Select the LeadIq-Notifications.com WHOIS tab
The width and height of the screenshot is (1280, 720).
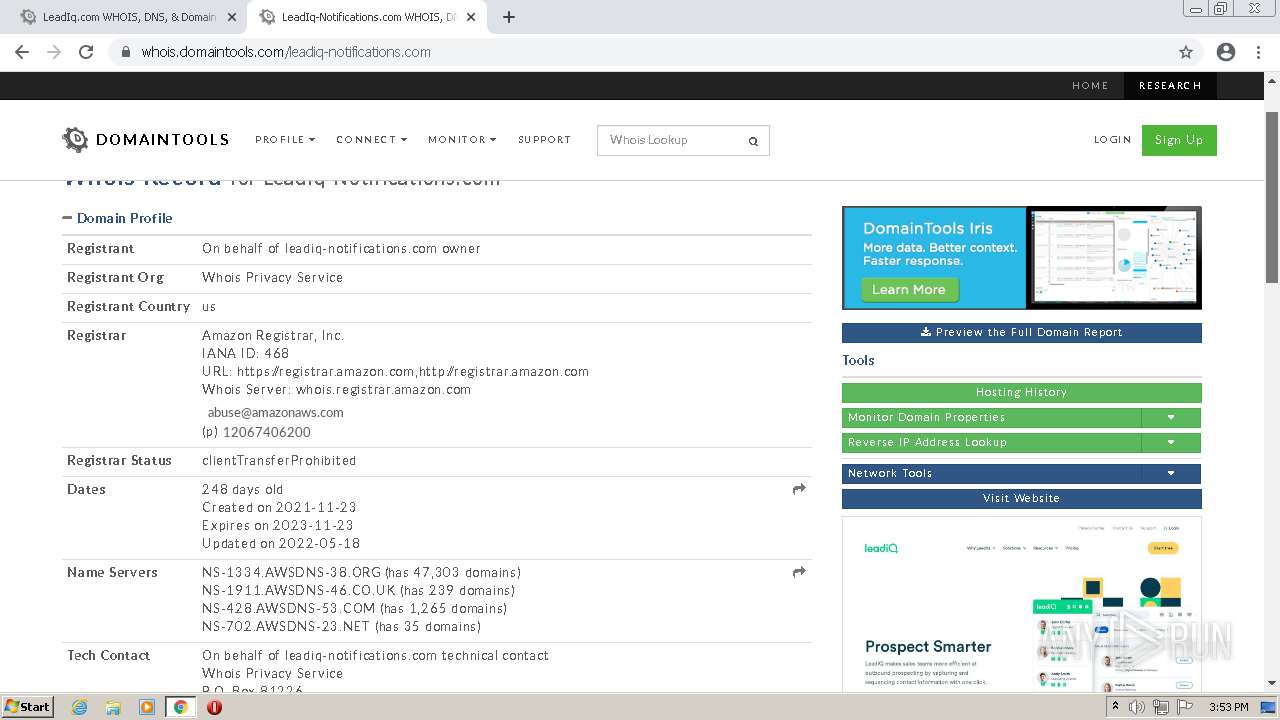coord(367,17)
